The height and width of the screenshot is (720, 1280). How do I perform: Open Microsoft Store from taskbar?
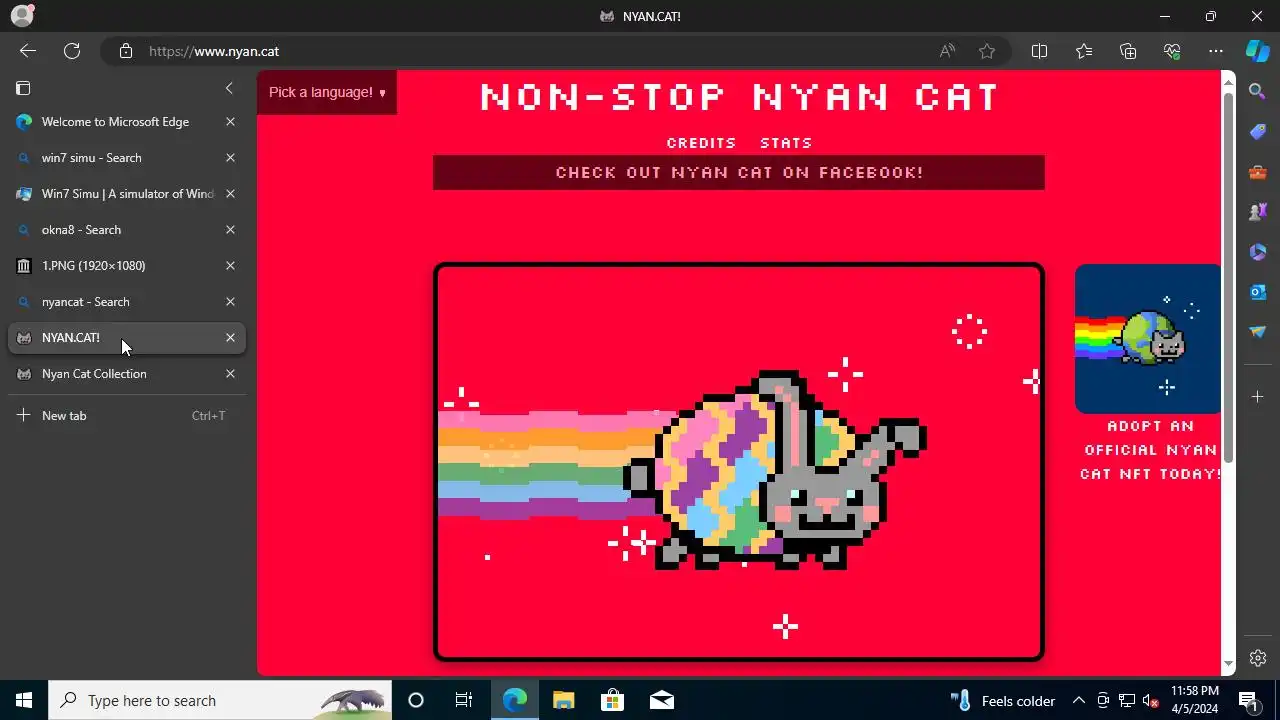pyautogui.click(x=612, y=700)
